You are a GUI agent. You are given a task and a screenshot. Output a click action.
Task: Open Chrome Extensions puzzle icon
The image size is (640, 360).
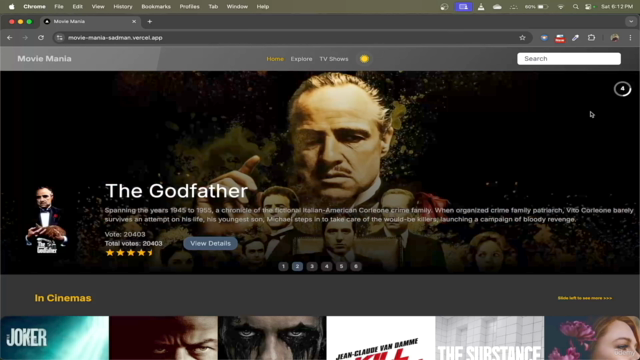(591, 38)
